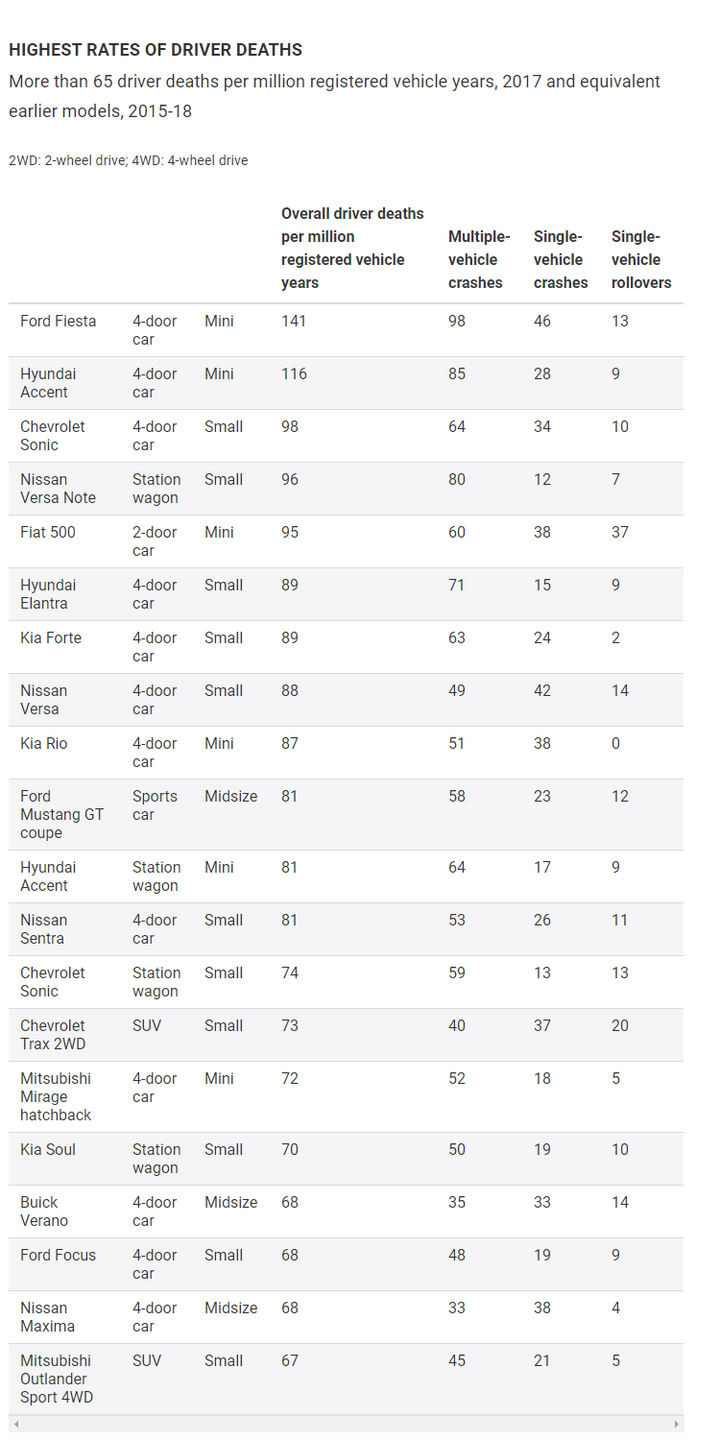Click the Overall driver deaths column header
The width and height of the screenshot is (720, 1440).
point(352,248)
